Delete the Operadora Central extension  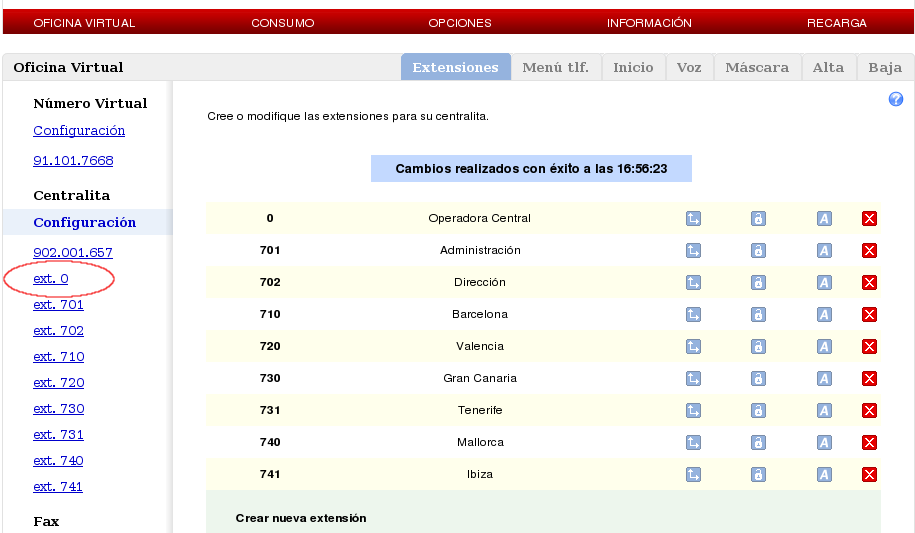pyautogui.click(x=869, y=219)
